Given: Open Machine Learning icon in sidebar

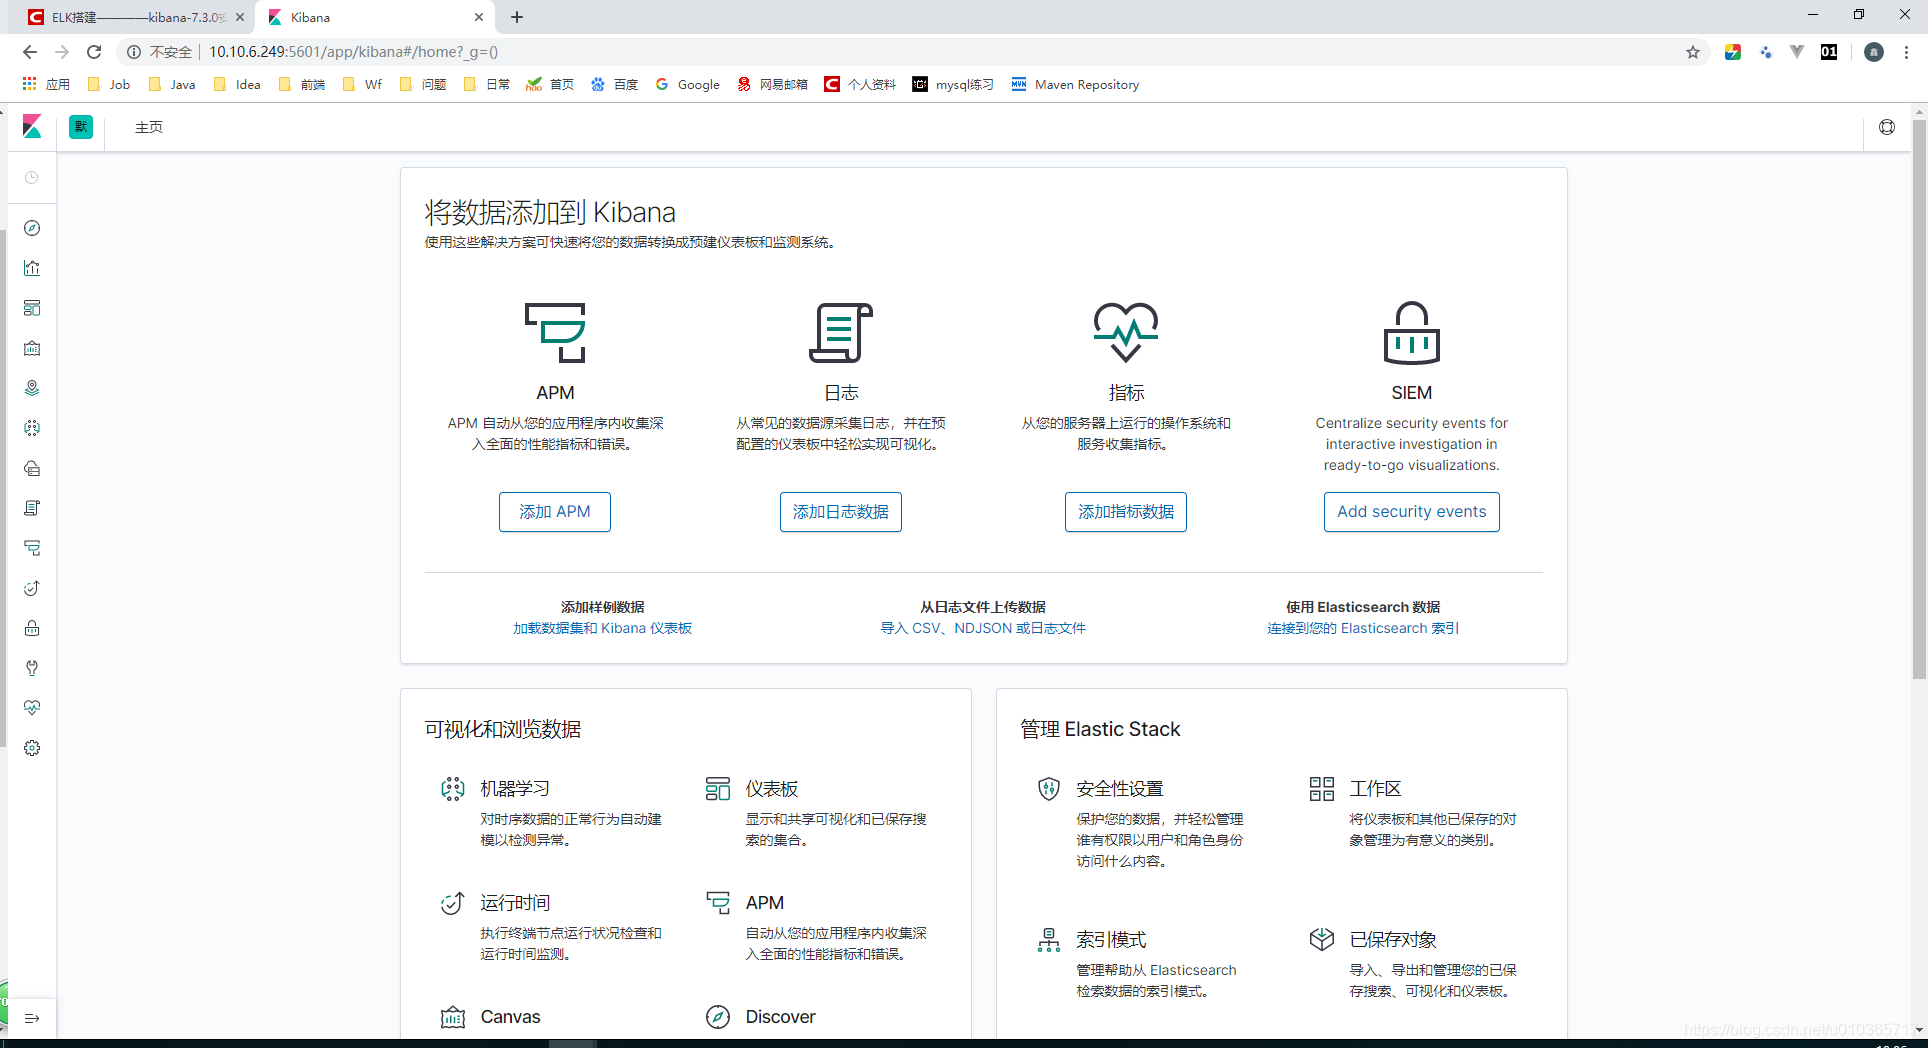Looking at the screenshot, I should (x=32, y=428).
